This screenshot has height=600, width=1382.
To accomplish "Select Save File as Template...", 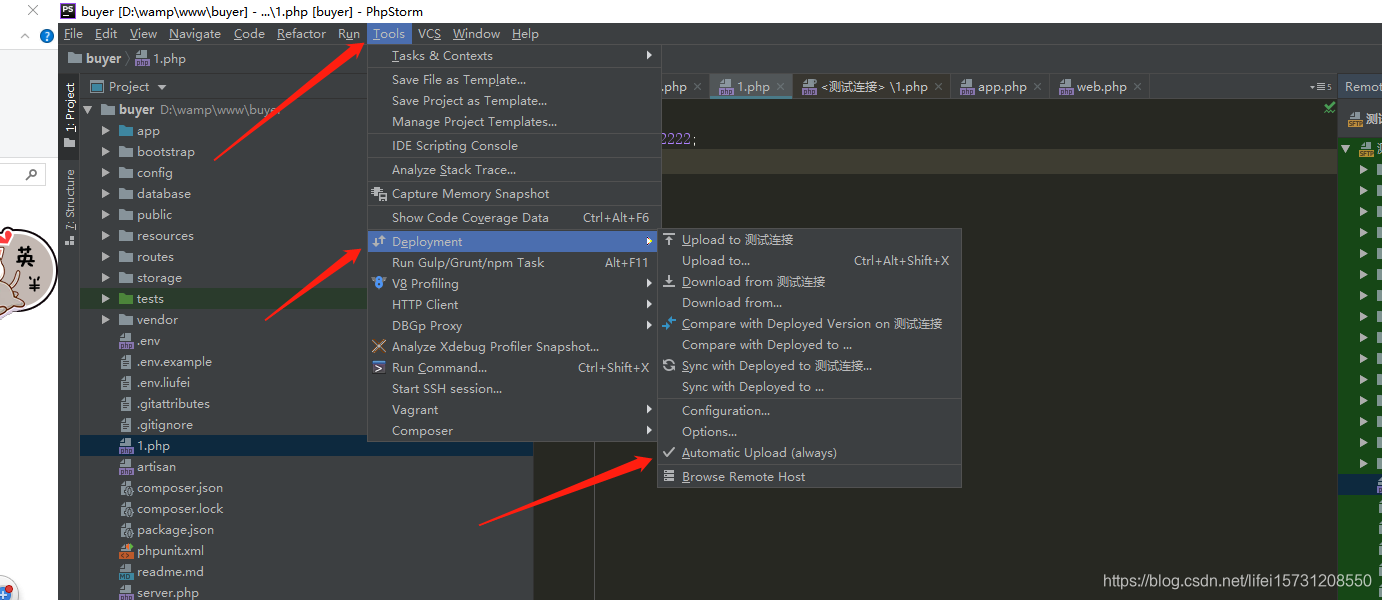I will (459, 80).
